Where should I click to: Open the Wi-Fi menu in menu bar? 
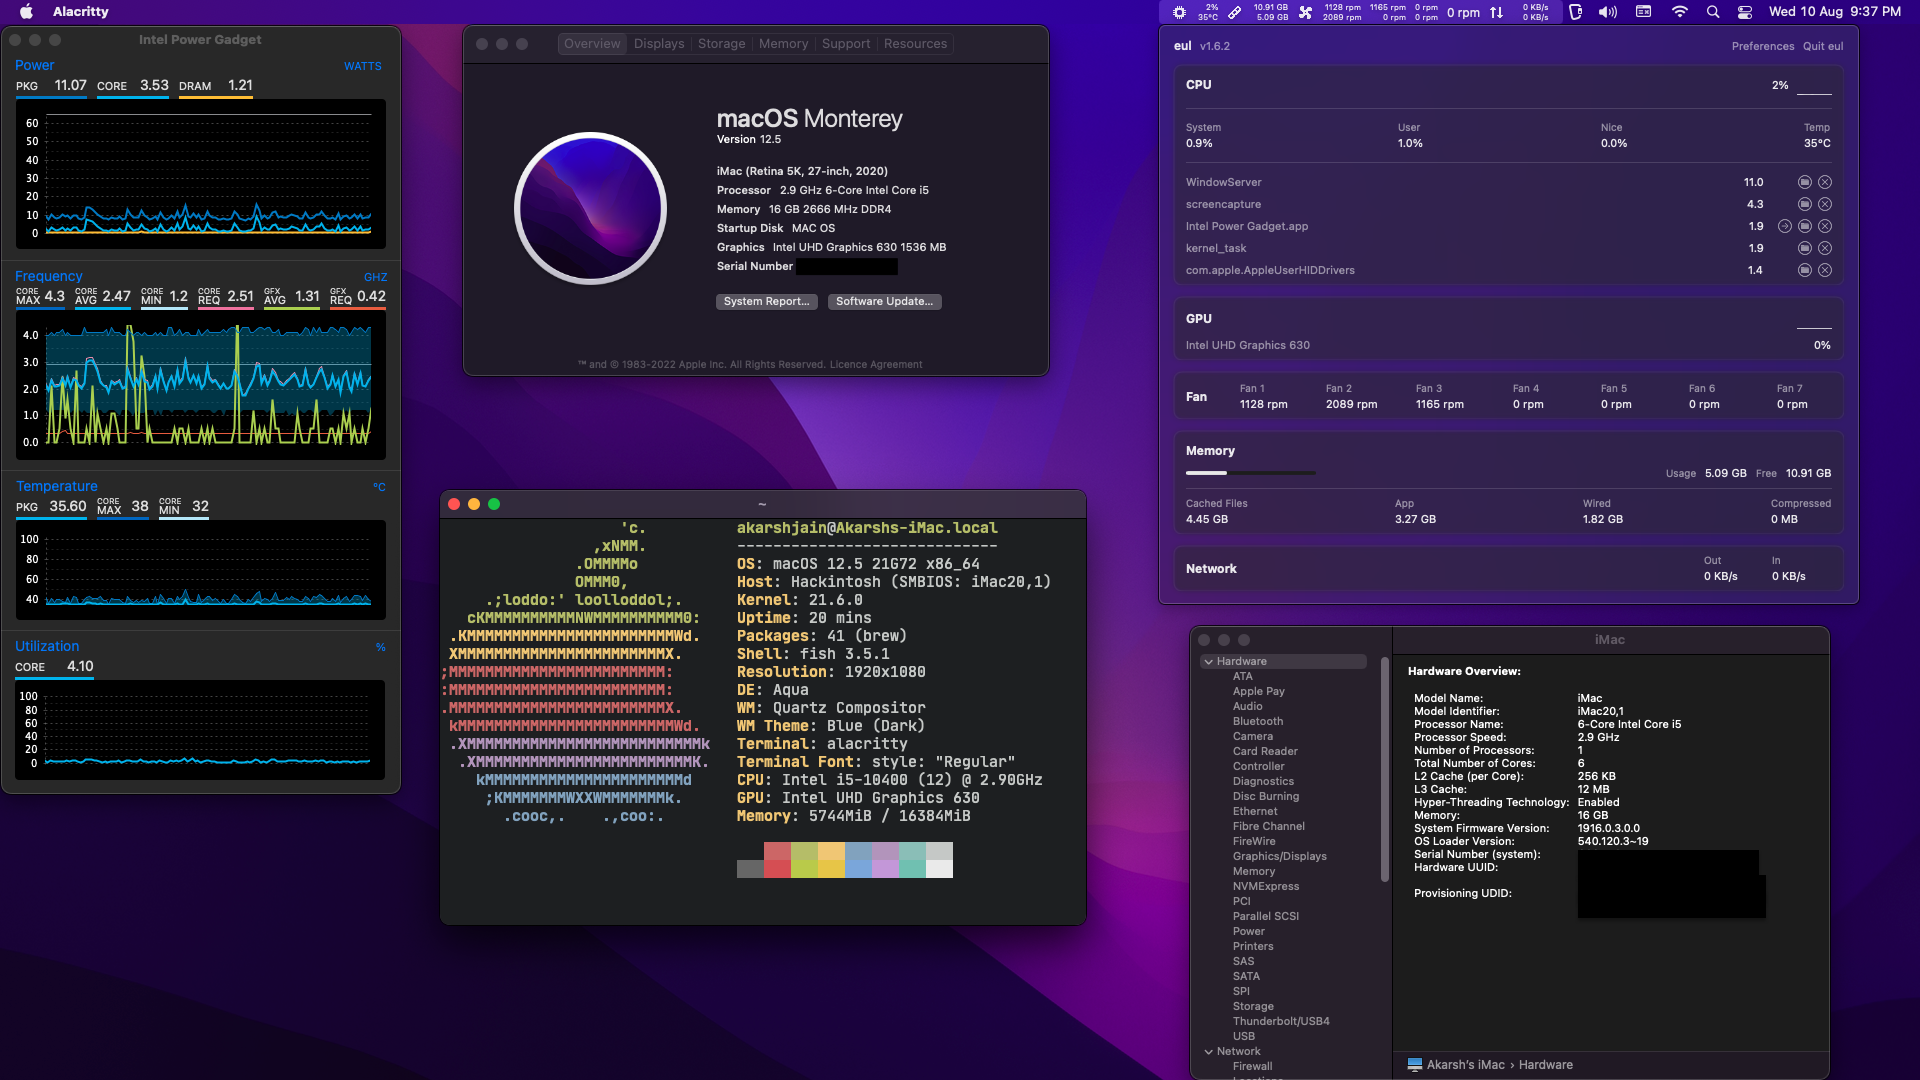pyautogui.click(x=1680, y=12)
